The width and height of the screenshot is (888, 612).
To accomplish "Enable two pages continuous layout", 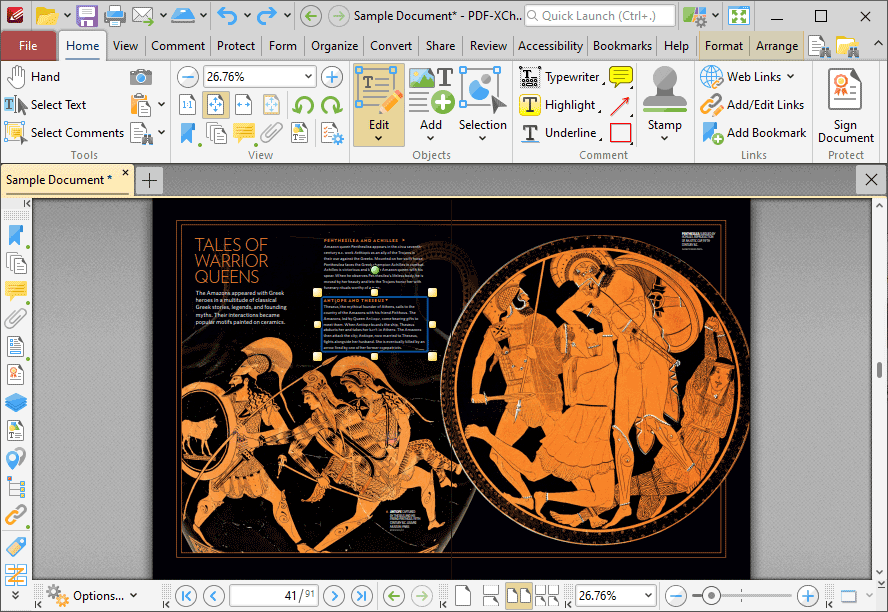I will point(547,596).
